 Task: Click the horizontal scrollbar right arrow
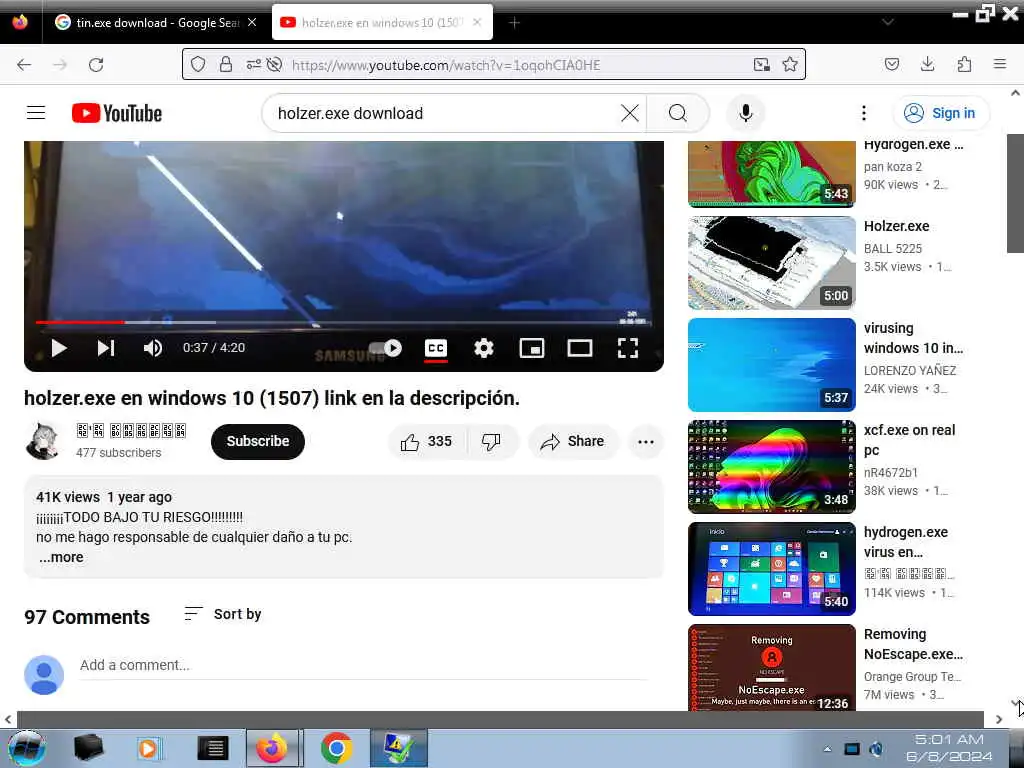click(x=999, y=720)
